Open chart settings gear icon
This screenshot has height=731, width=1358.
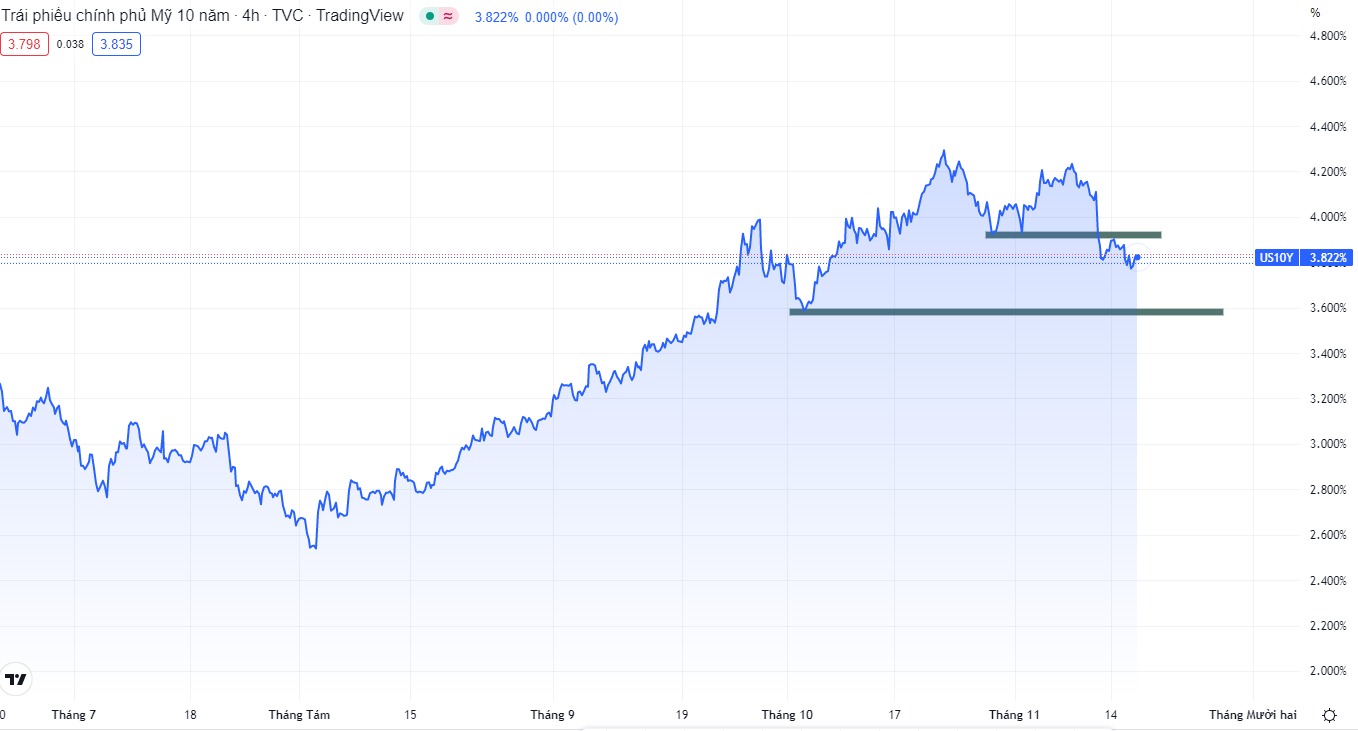pyautogui.click(x=1329, y=715)
